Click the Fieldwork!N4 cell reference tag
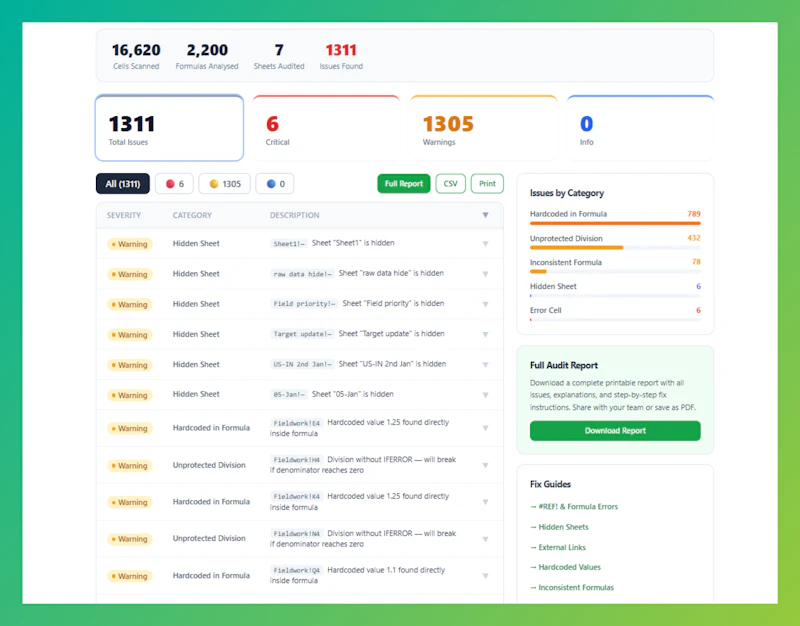Screen dimensions: 800x626 click(296, 534)
